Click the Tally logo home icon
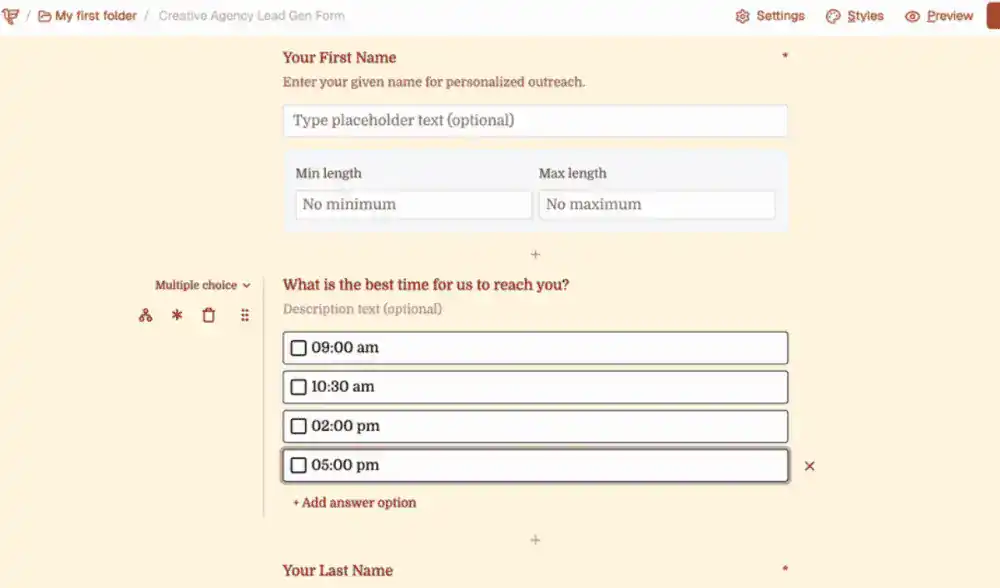Image resolution: width=1000 pixels, height=588 pixels. tap(11, 16)
